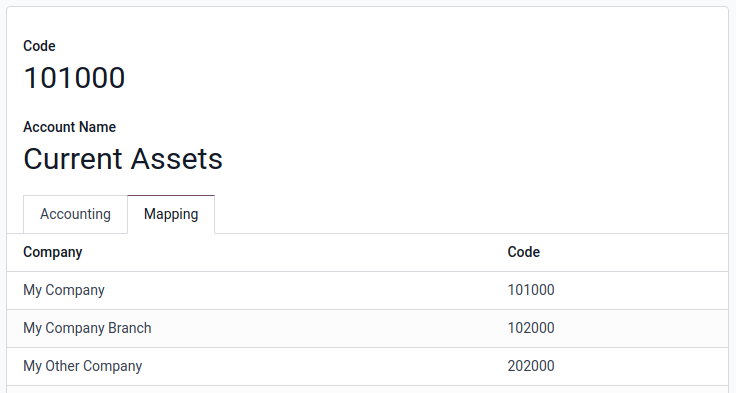Screen dimensions: 736x393
Task: Click the Code label above 101000
Action: pyautogui.click(x=39, y=46)
